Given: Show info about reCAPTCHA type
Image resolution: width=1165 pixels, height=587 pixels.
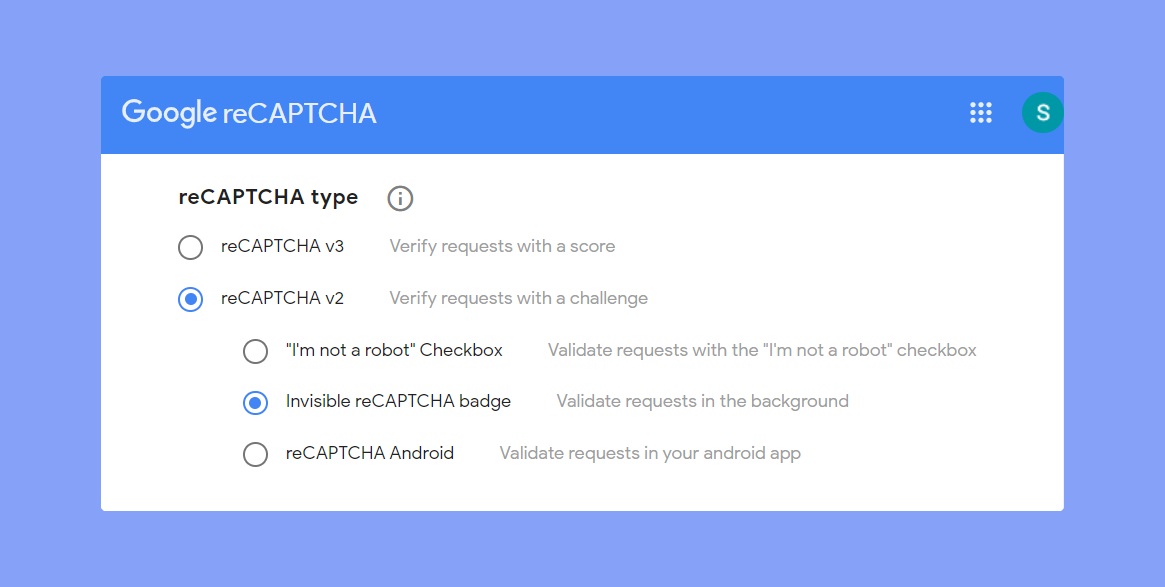Looking at the screenshot, I should [x=400, y=198].
